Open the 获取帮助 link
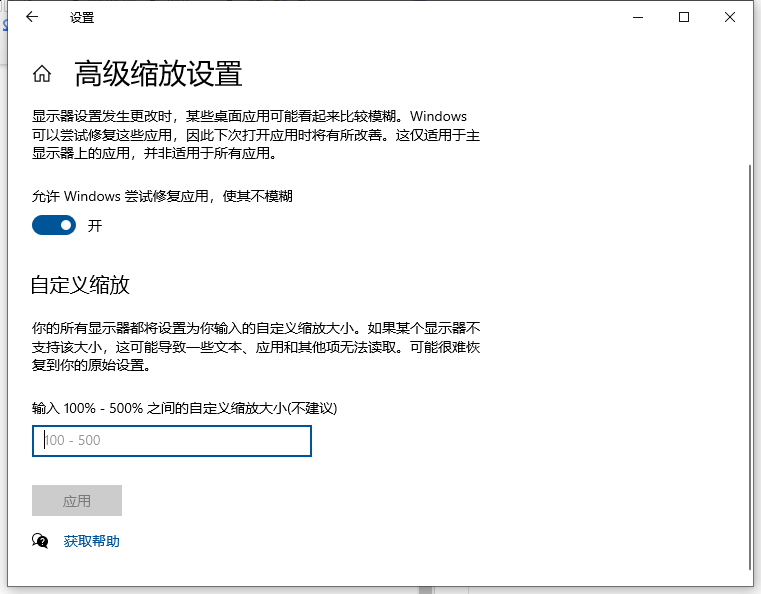 click(x=91, y=541)
